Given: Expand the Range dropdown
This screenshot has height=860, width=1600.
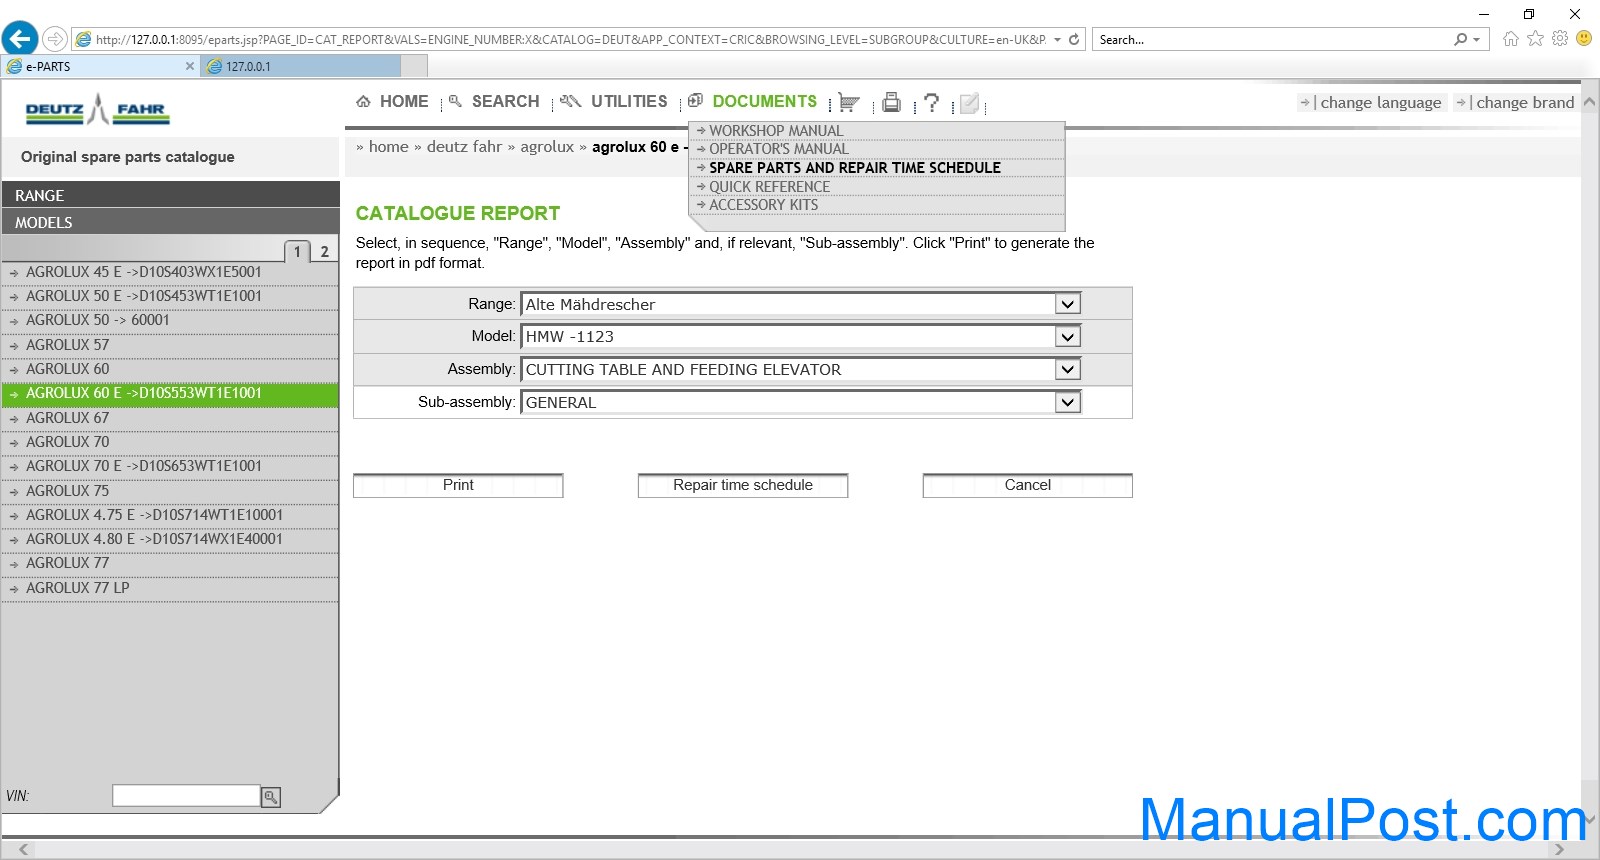Looking at the screenshot, I should 1068,304.
